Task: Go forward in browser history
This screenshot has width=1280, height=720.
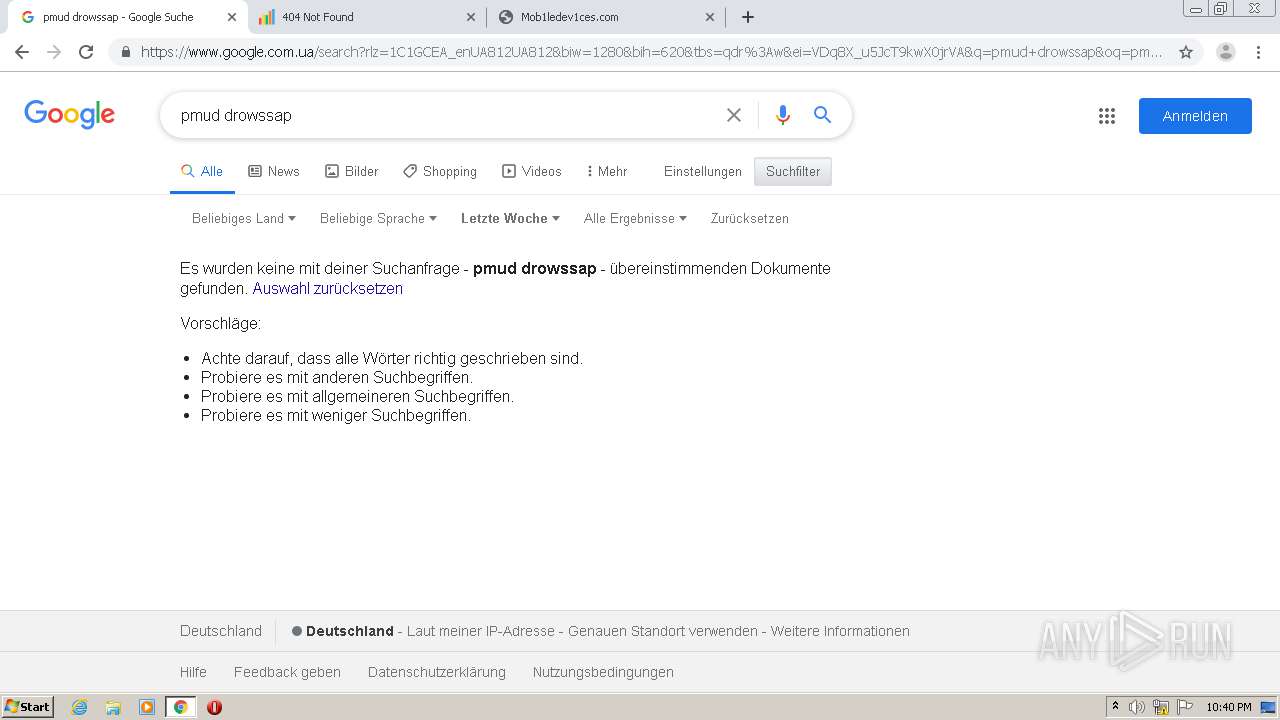Action: tap(54, 52)
